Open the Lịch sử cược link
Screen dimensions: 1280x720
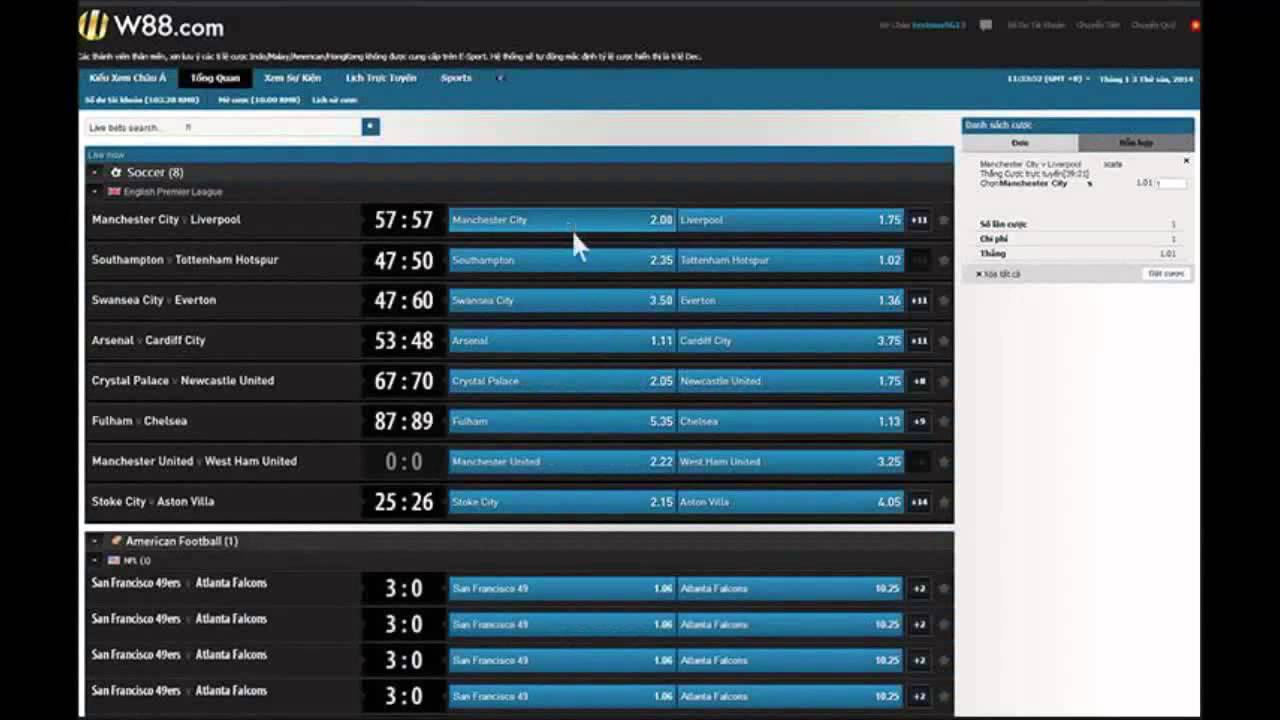coord(334,100)
